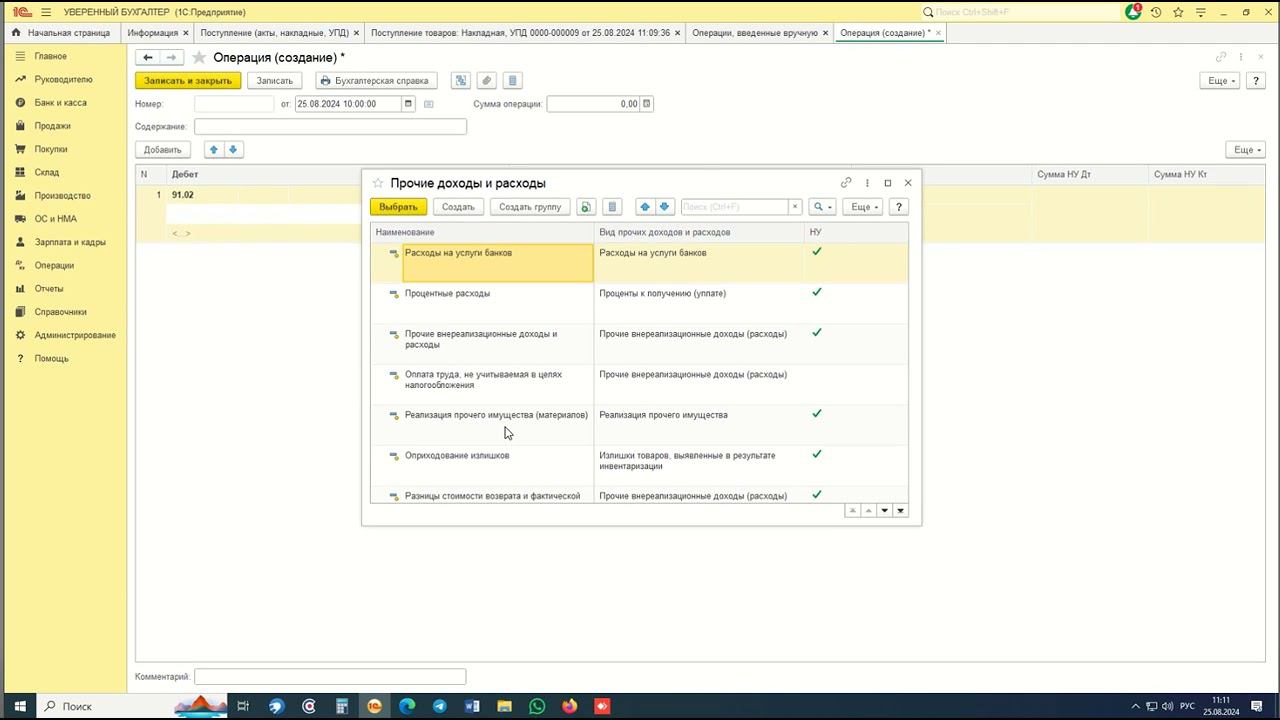Copy link icon in dialog title bar
The image size is (1280, 720).
point(846,183)
